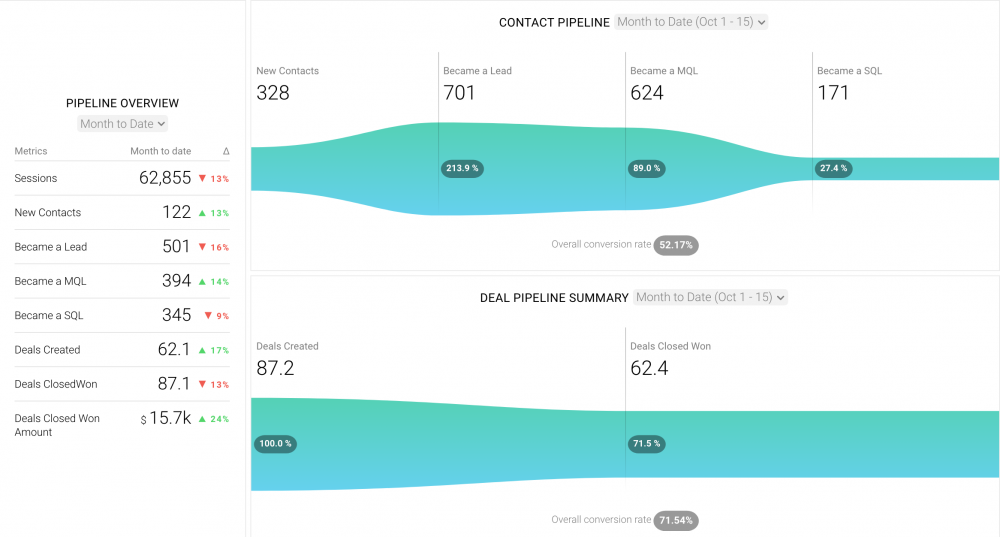Select the Deals Closed Won Amount metric row

click(x=57, y=425)
